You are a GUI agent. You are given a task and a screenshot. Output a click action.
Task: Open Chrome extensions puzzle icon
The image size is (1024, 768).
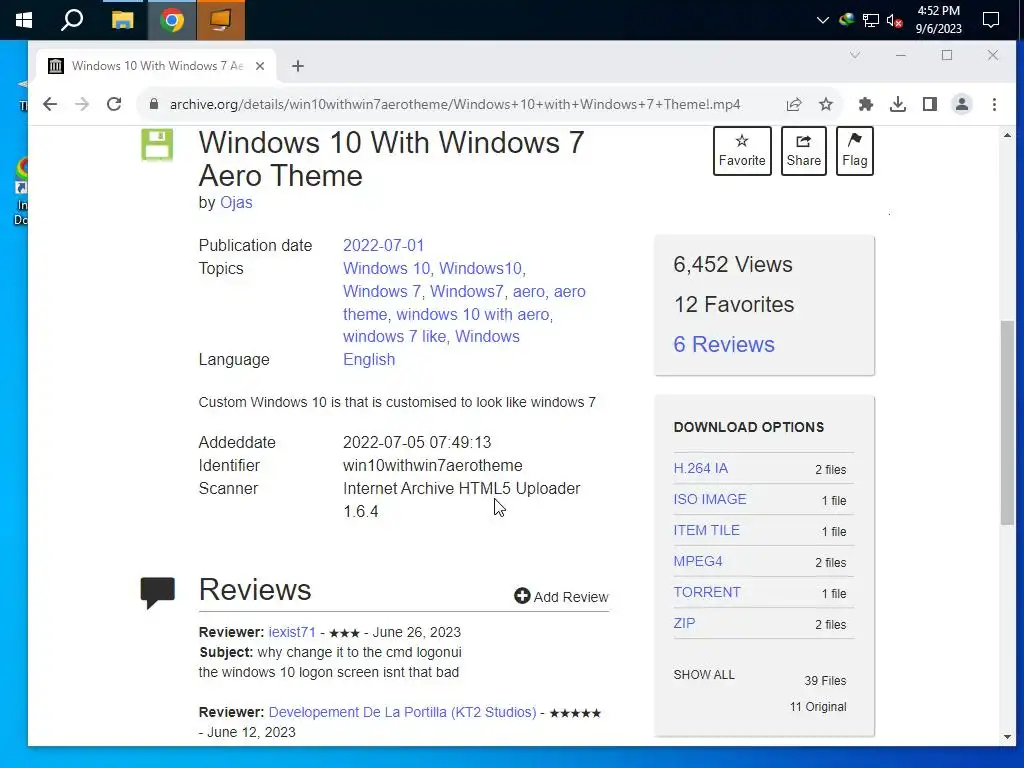tap(866, 104)
